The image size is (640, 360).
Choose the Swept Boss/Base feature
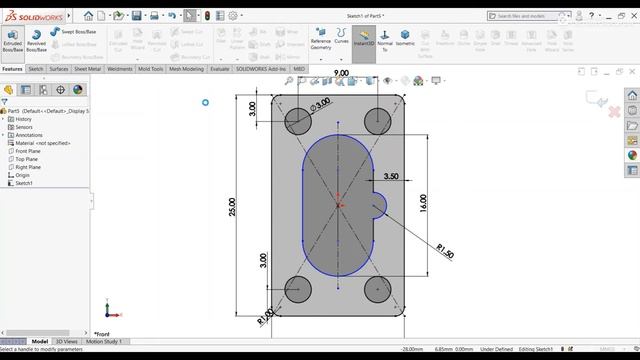[x=73, y=31]
